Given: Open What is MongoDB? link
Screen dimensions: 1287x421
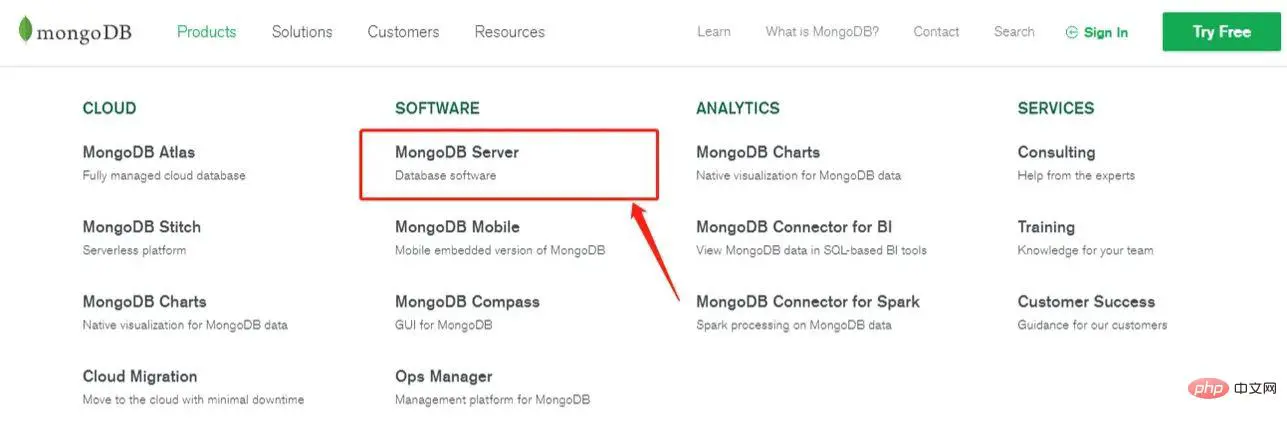Looking at the screenshot, I should point(822,32).
